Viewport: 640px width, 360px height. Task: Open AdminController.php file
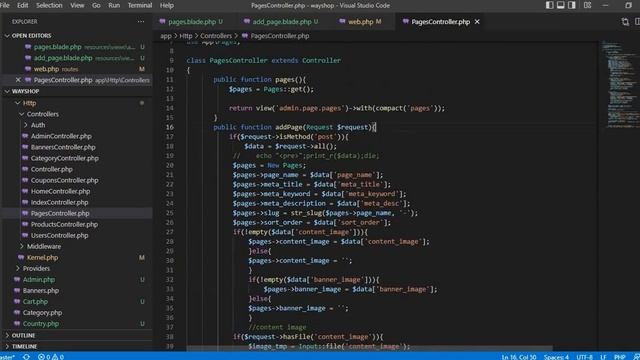click(77, 136)
